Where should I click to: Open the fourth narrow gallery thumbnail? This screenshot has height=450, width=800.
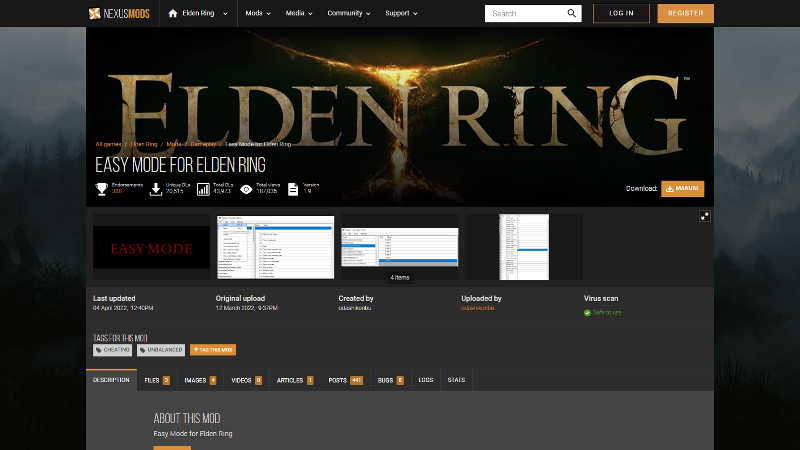[524, 247]
